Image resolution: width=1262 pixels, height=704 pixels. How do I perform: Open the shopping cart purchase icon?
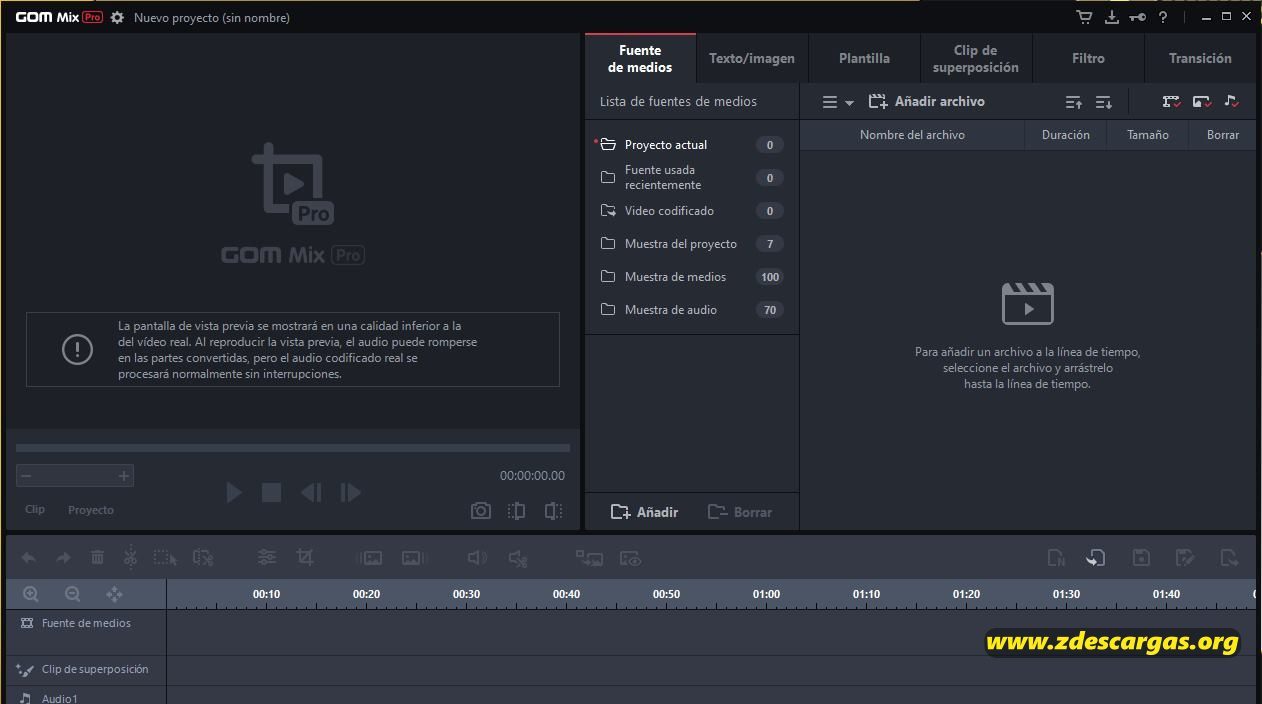1084,17
